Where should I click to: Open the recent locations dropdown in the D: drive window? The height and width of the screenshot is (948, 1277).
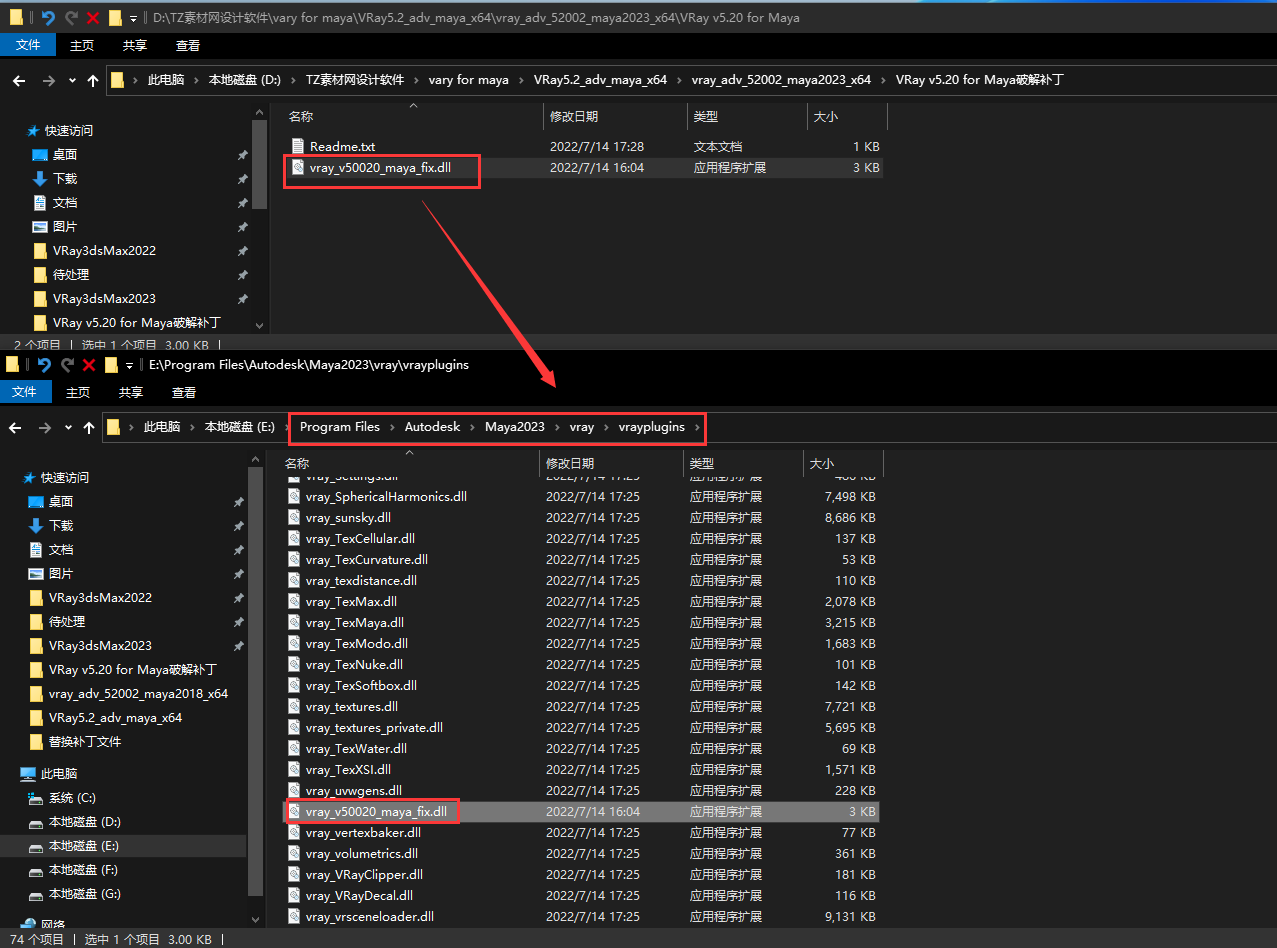coord(72,80)
